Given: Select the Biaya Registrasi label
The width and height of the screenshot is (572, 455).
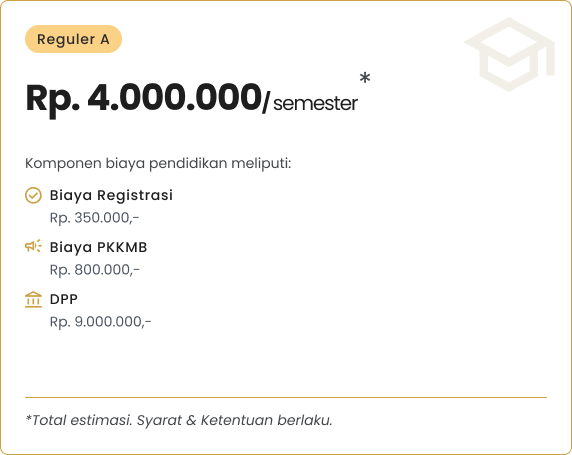Looking at the screenshot, I should coord(111,195).
